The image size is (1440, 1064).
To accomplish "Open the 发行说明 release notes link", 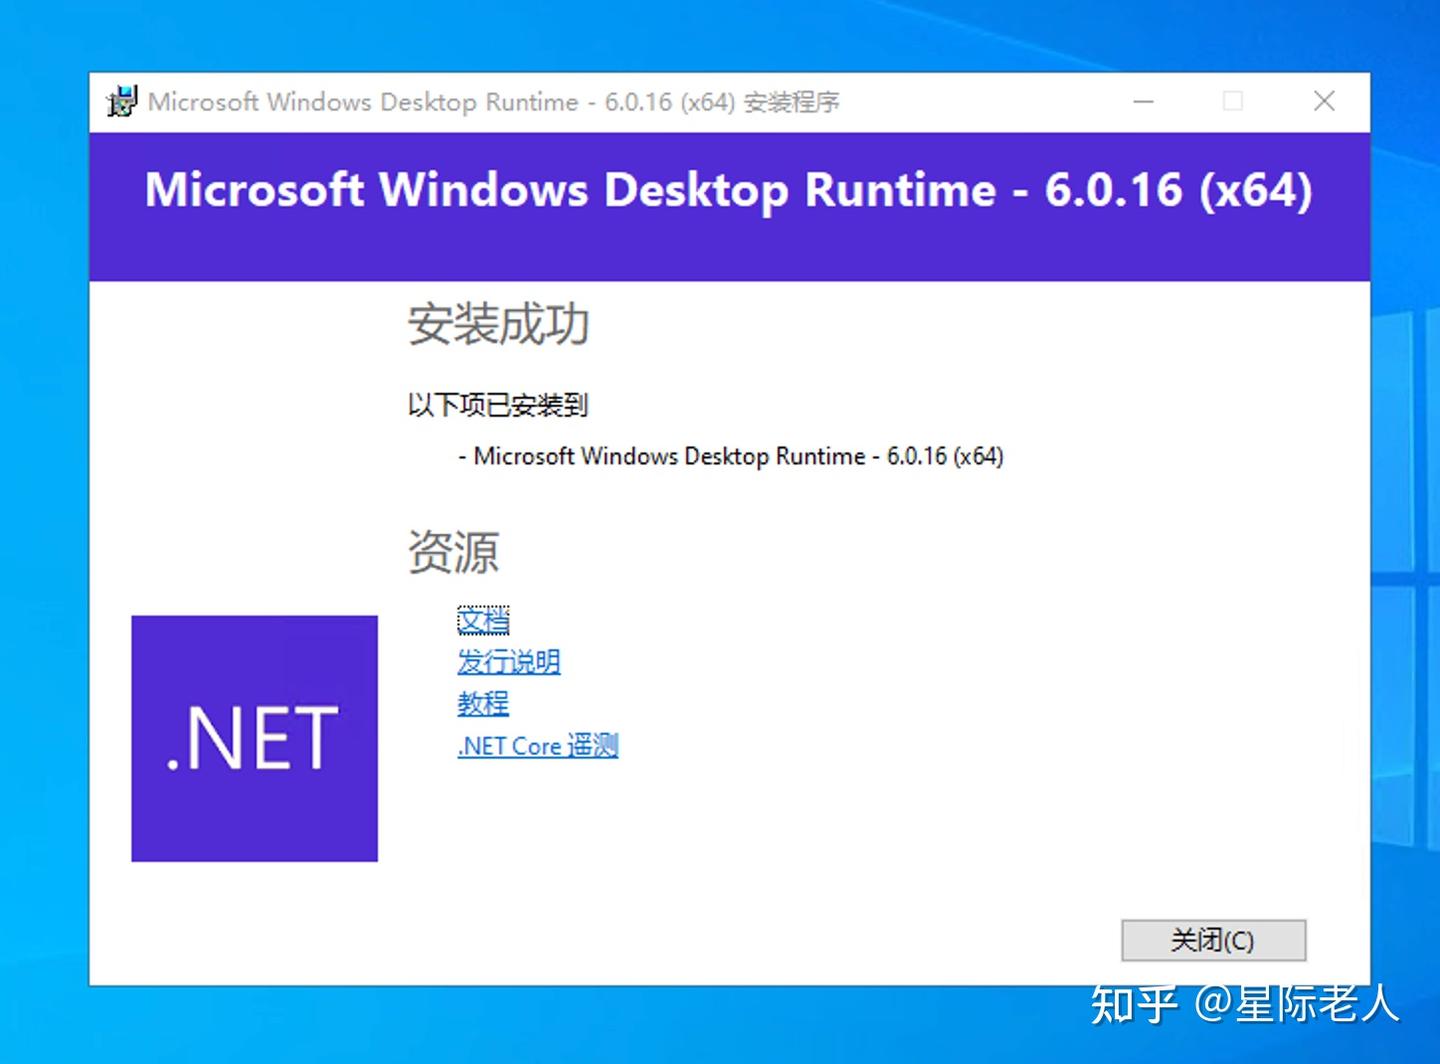I will click(508, 662).
